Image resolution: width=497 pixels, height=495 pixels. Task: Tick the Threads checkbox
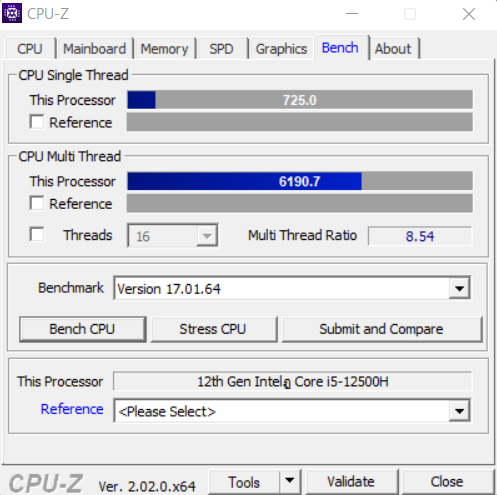click(37, 234)
